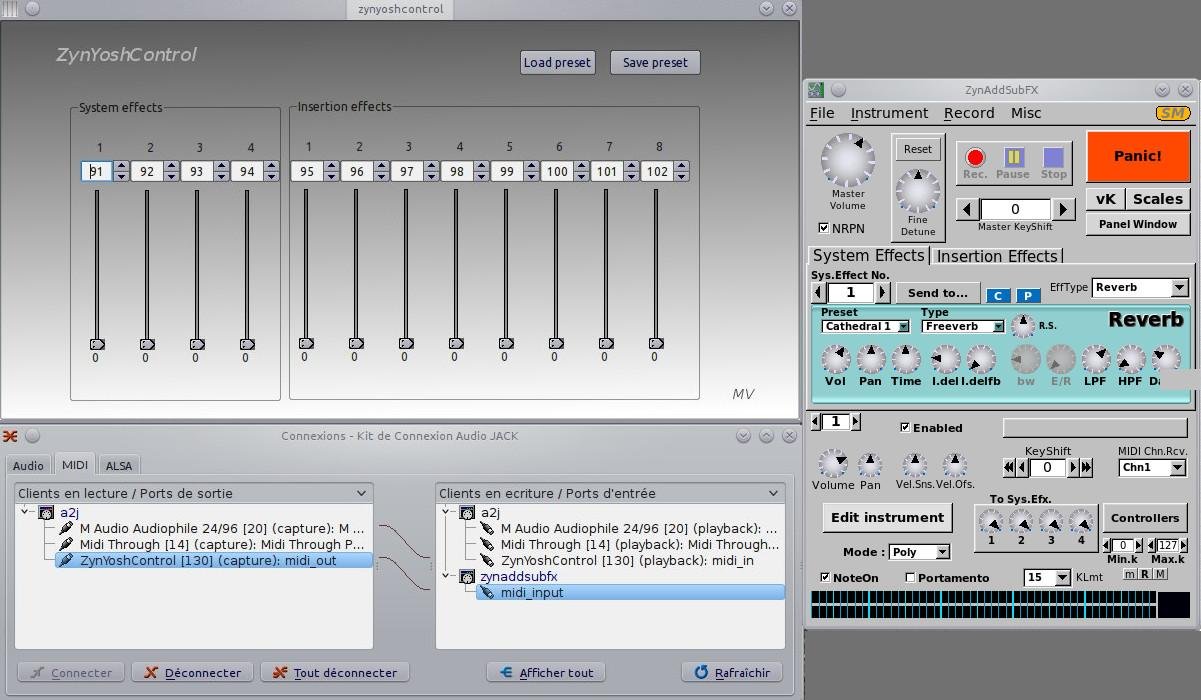Click Save preset in ZynYoshControl
Screen dimensions: 1201x700
click(x=655, y=62)
